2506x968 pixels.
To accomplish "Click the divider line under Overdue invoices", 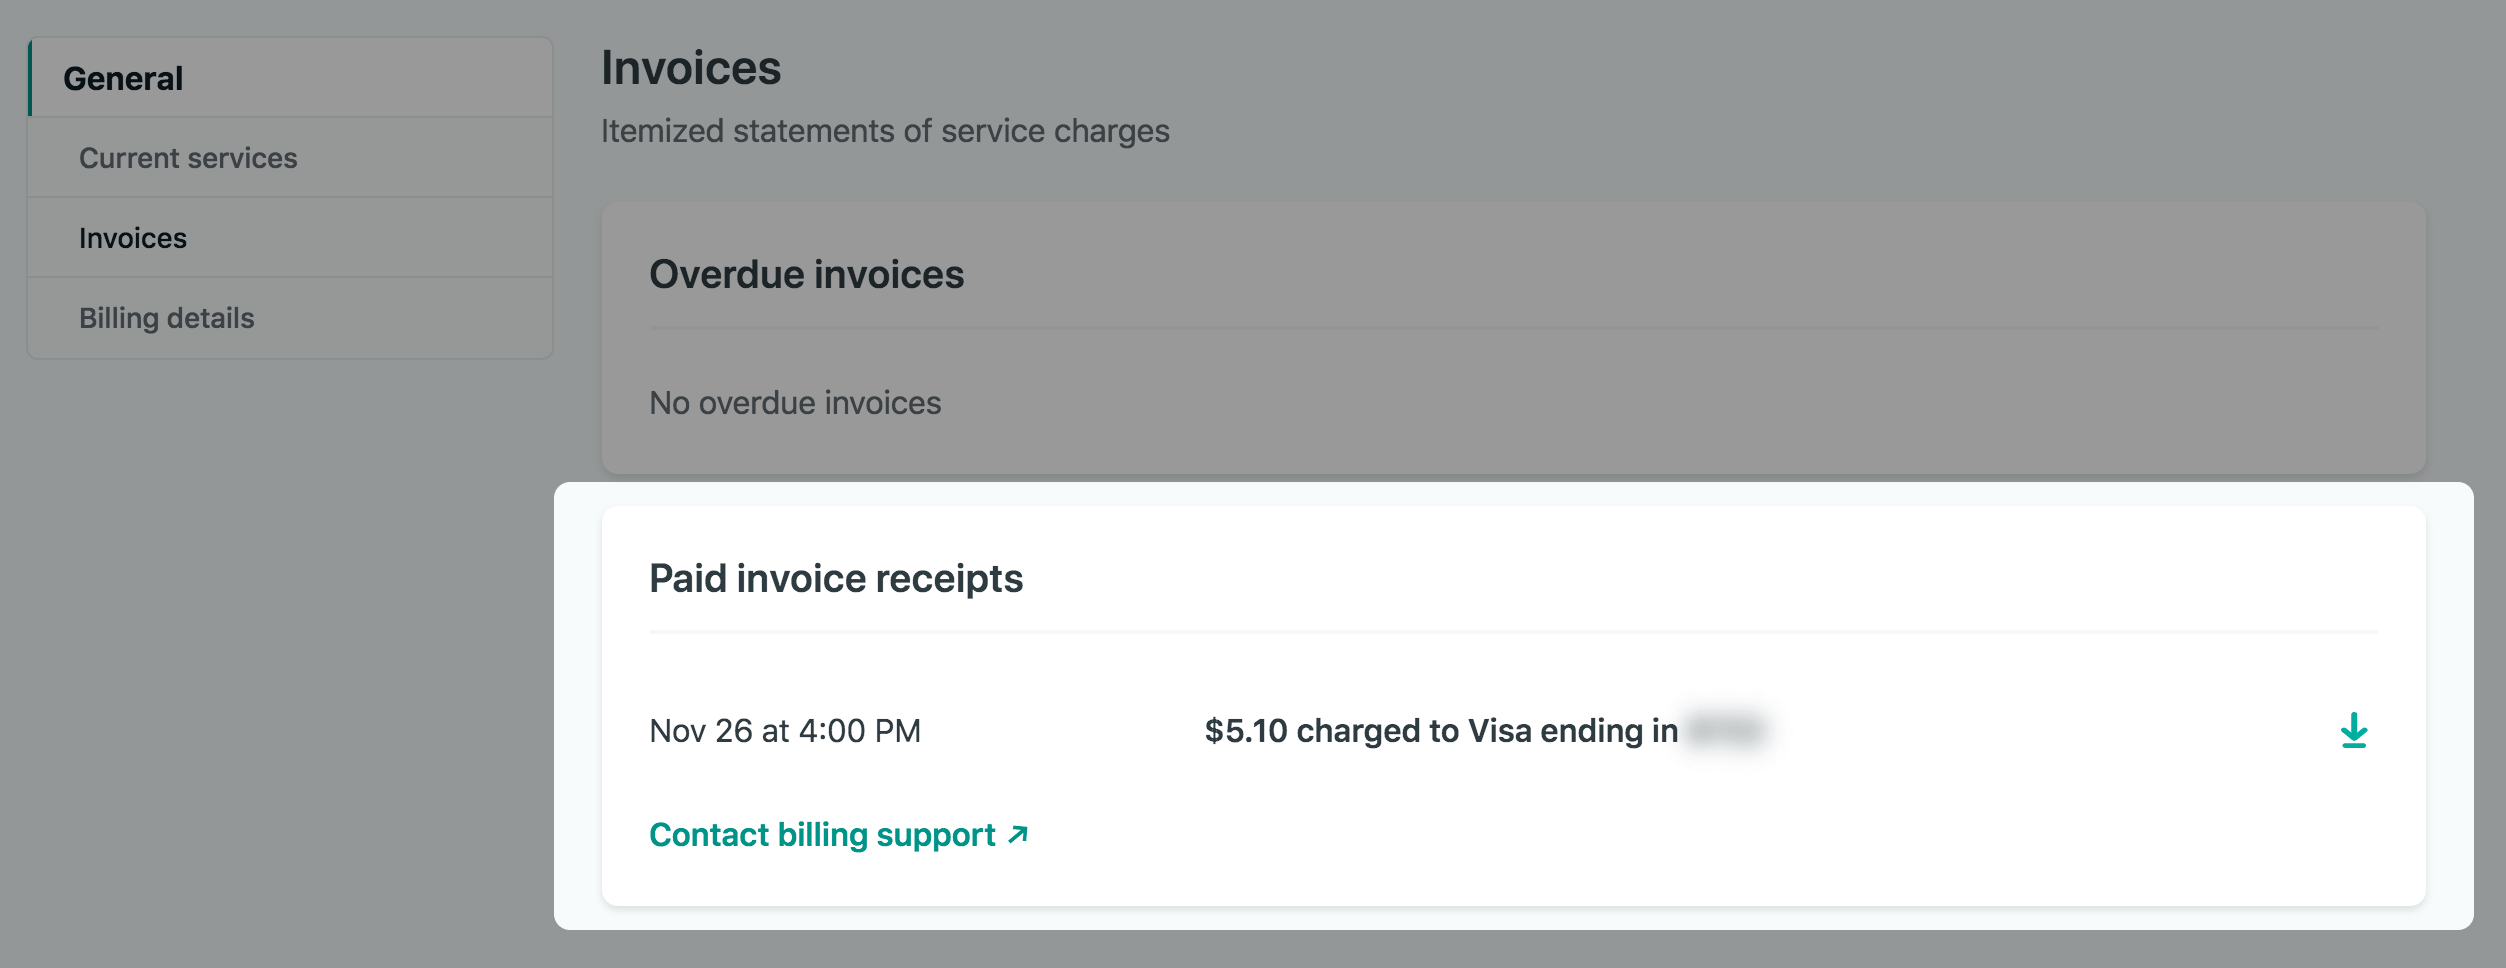I will 1513,328.
